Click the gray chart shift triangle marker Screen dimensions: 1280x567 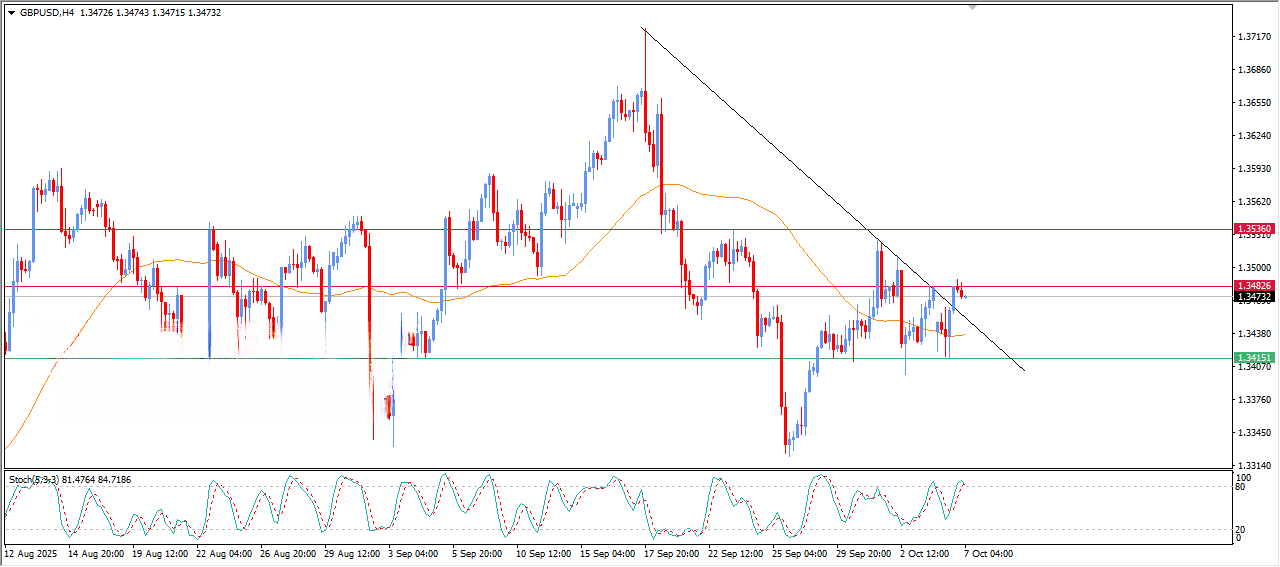click(x=972, y=7)
